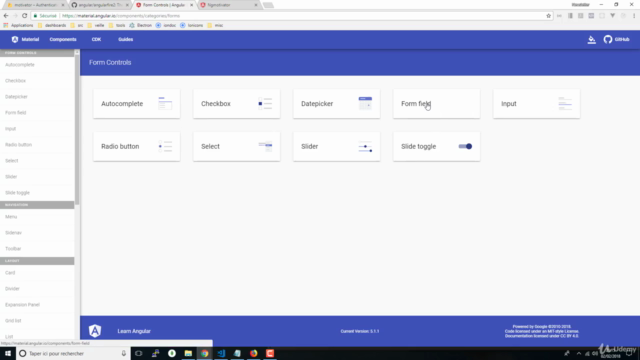
Task: Open the dashboards bookmark folder
Action: (52, 25)
